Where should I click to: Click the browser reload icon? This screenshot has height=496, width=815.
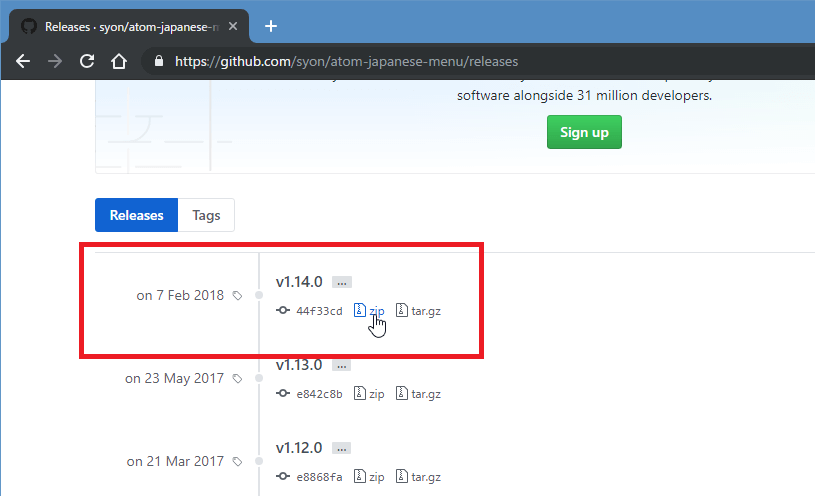tap(87, 61)
